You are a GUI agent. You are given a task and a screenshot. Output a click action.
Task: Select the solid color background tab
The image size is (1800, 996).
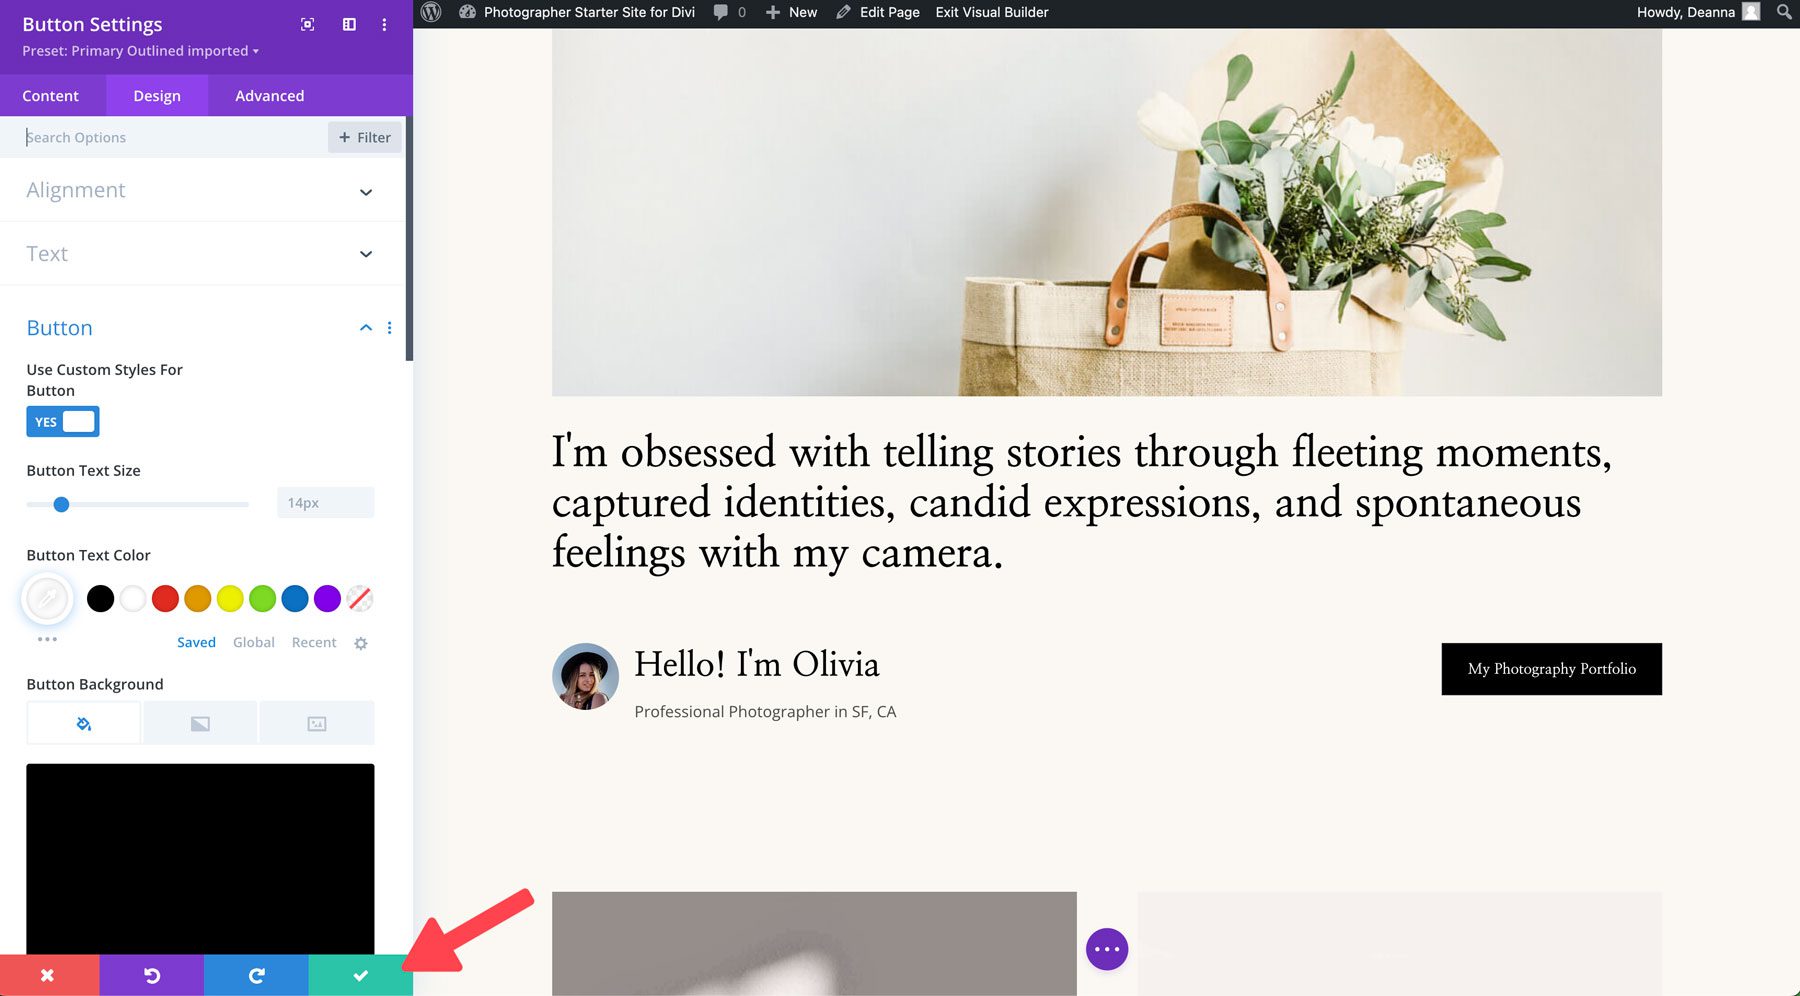(84, 722)
